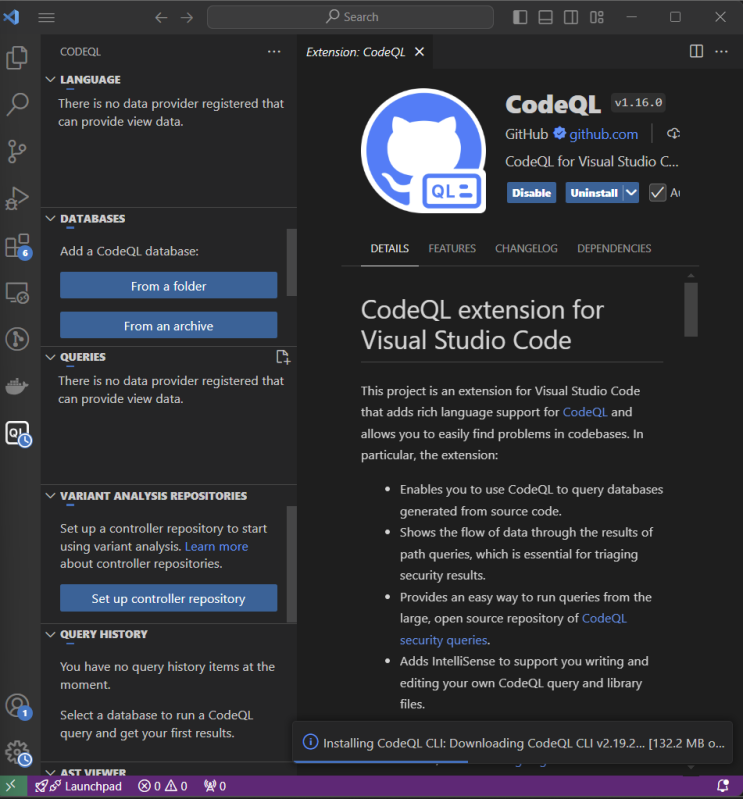Collapse the DATABASES section
This screenshot has width=743, height=799.
[x=50, y=219]
